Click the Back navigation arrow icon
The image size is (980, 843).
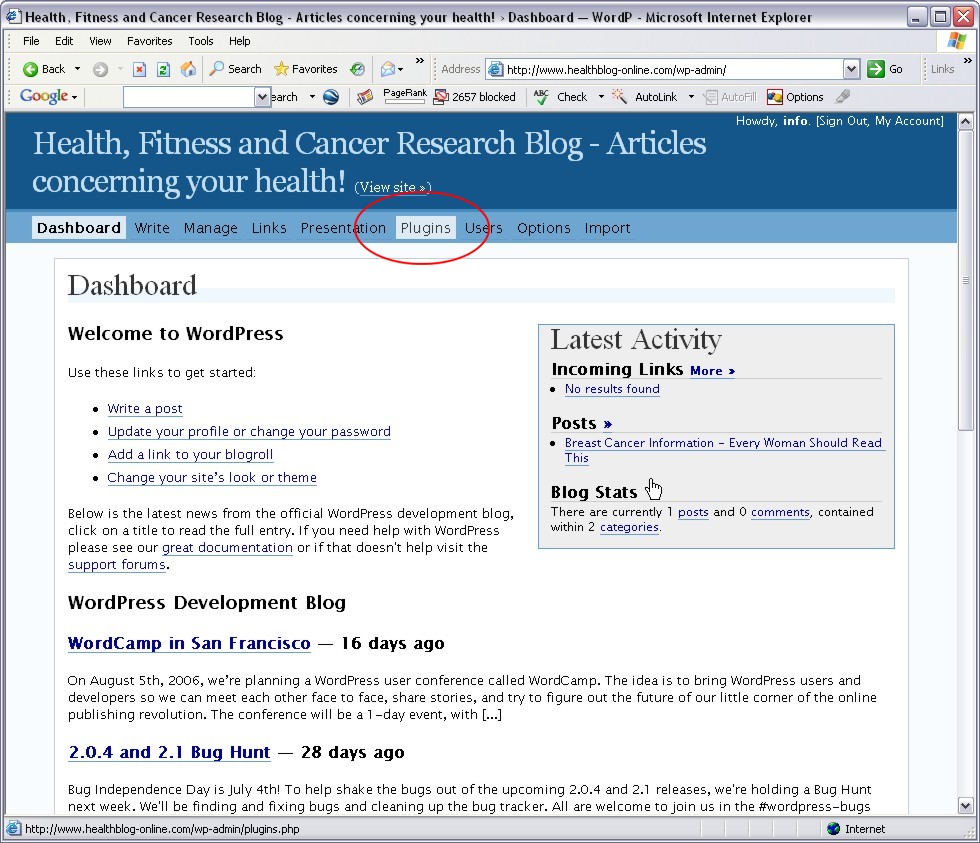pyautogui.click(x=29, y=69)
